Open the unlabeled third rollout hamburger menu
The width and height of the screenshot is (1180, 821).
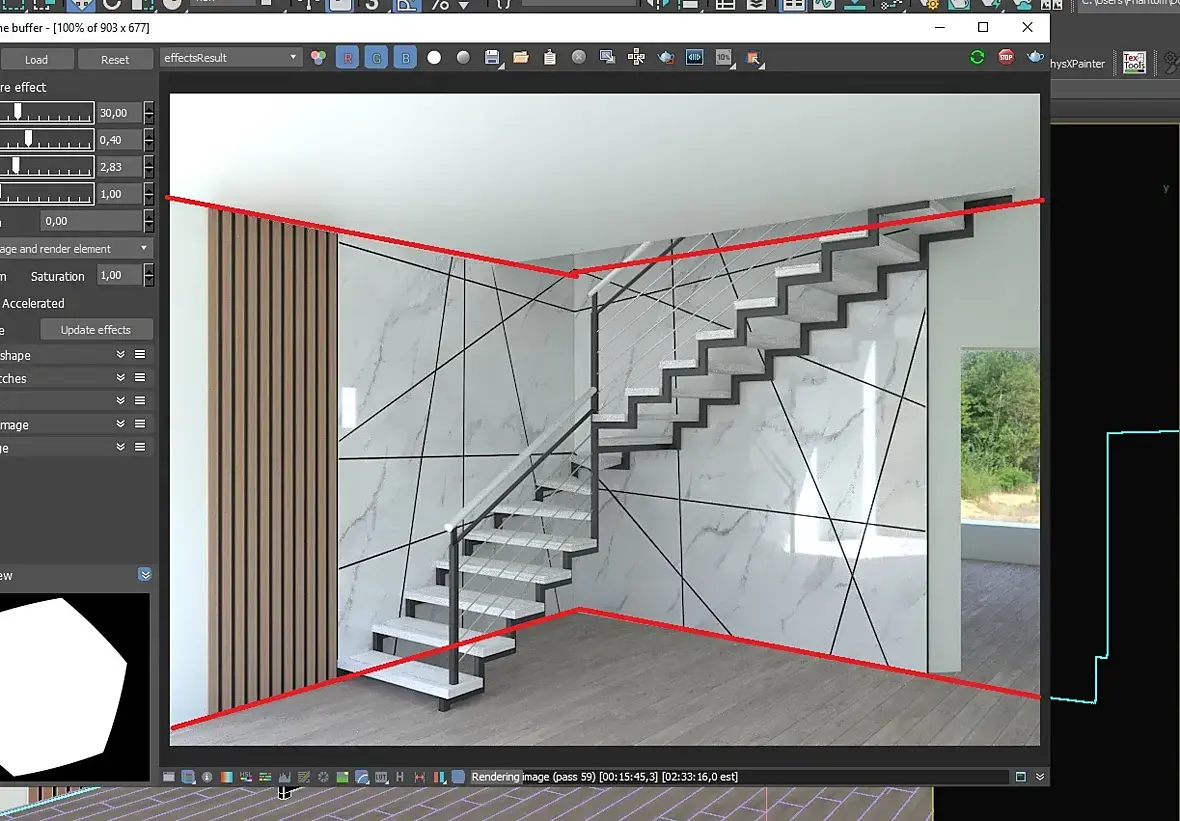click(x=140, y=400)
